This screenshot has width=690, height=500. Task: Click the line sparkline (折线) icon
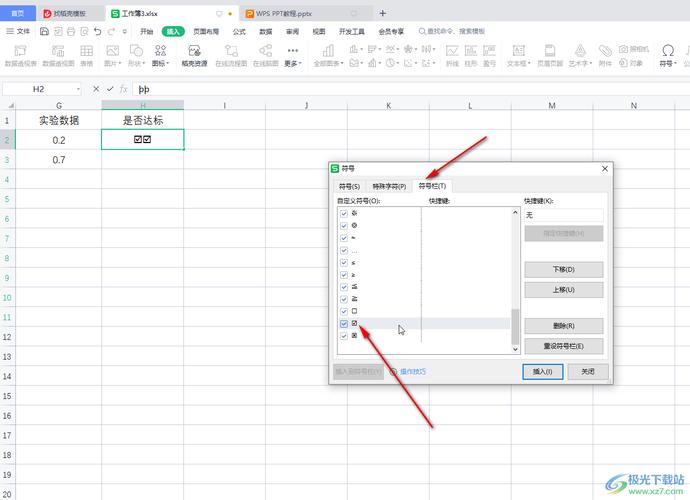point(452,55)
